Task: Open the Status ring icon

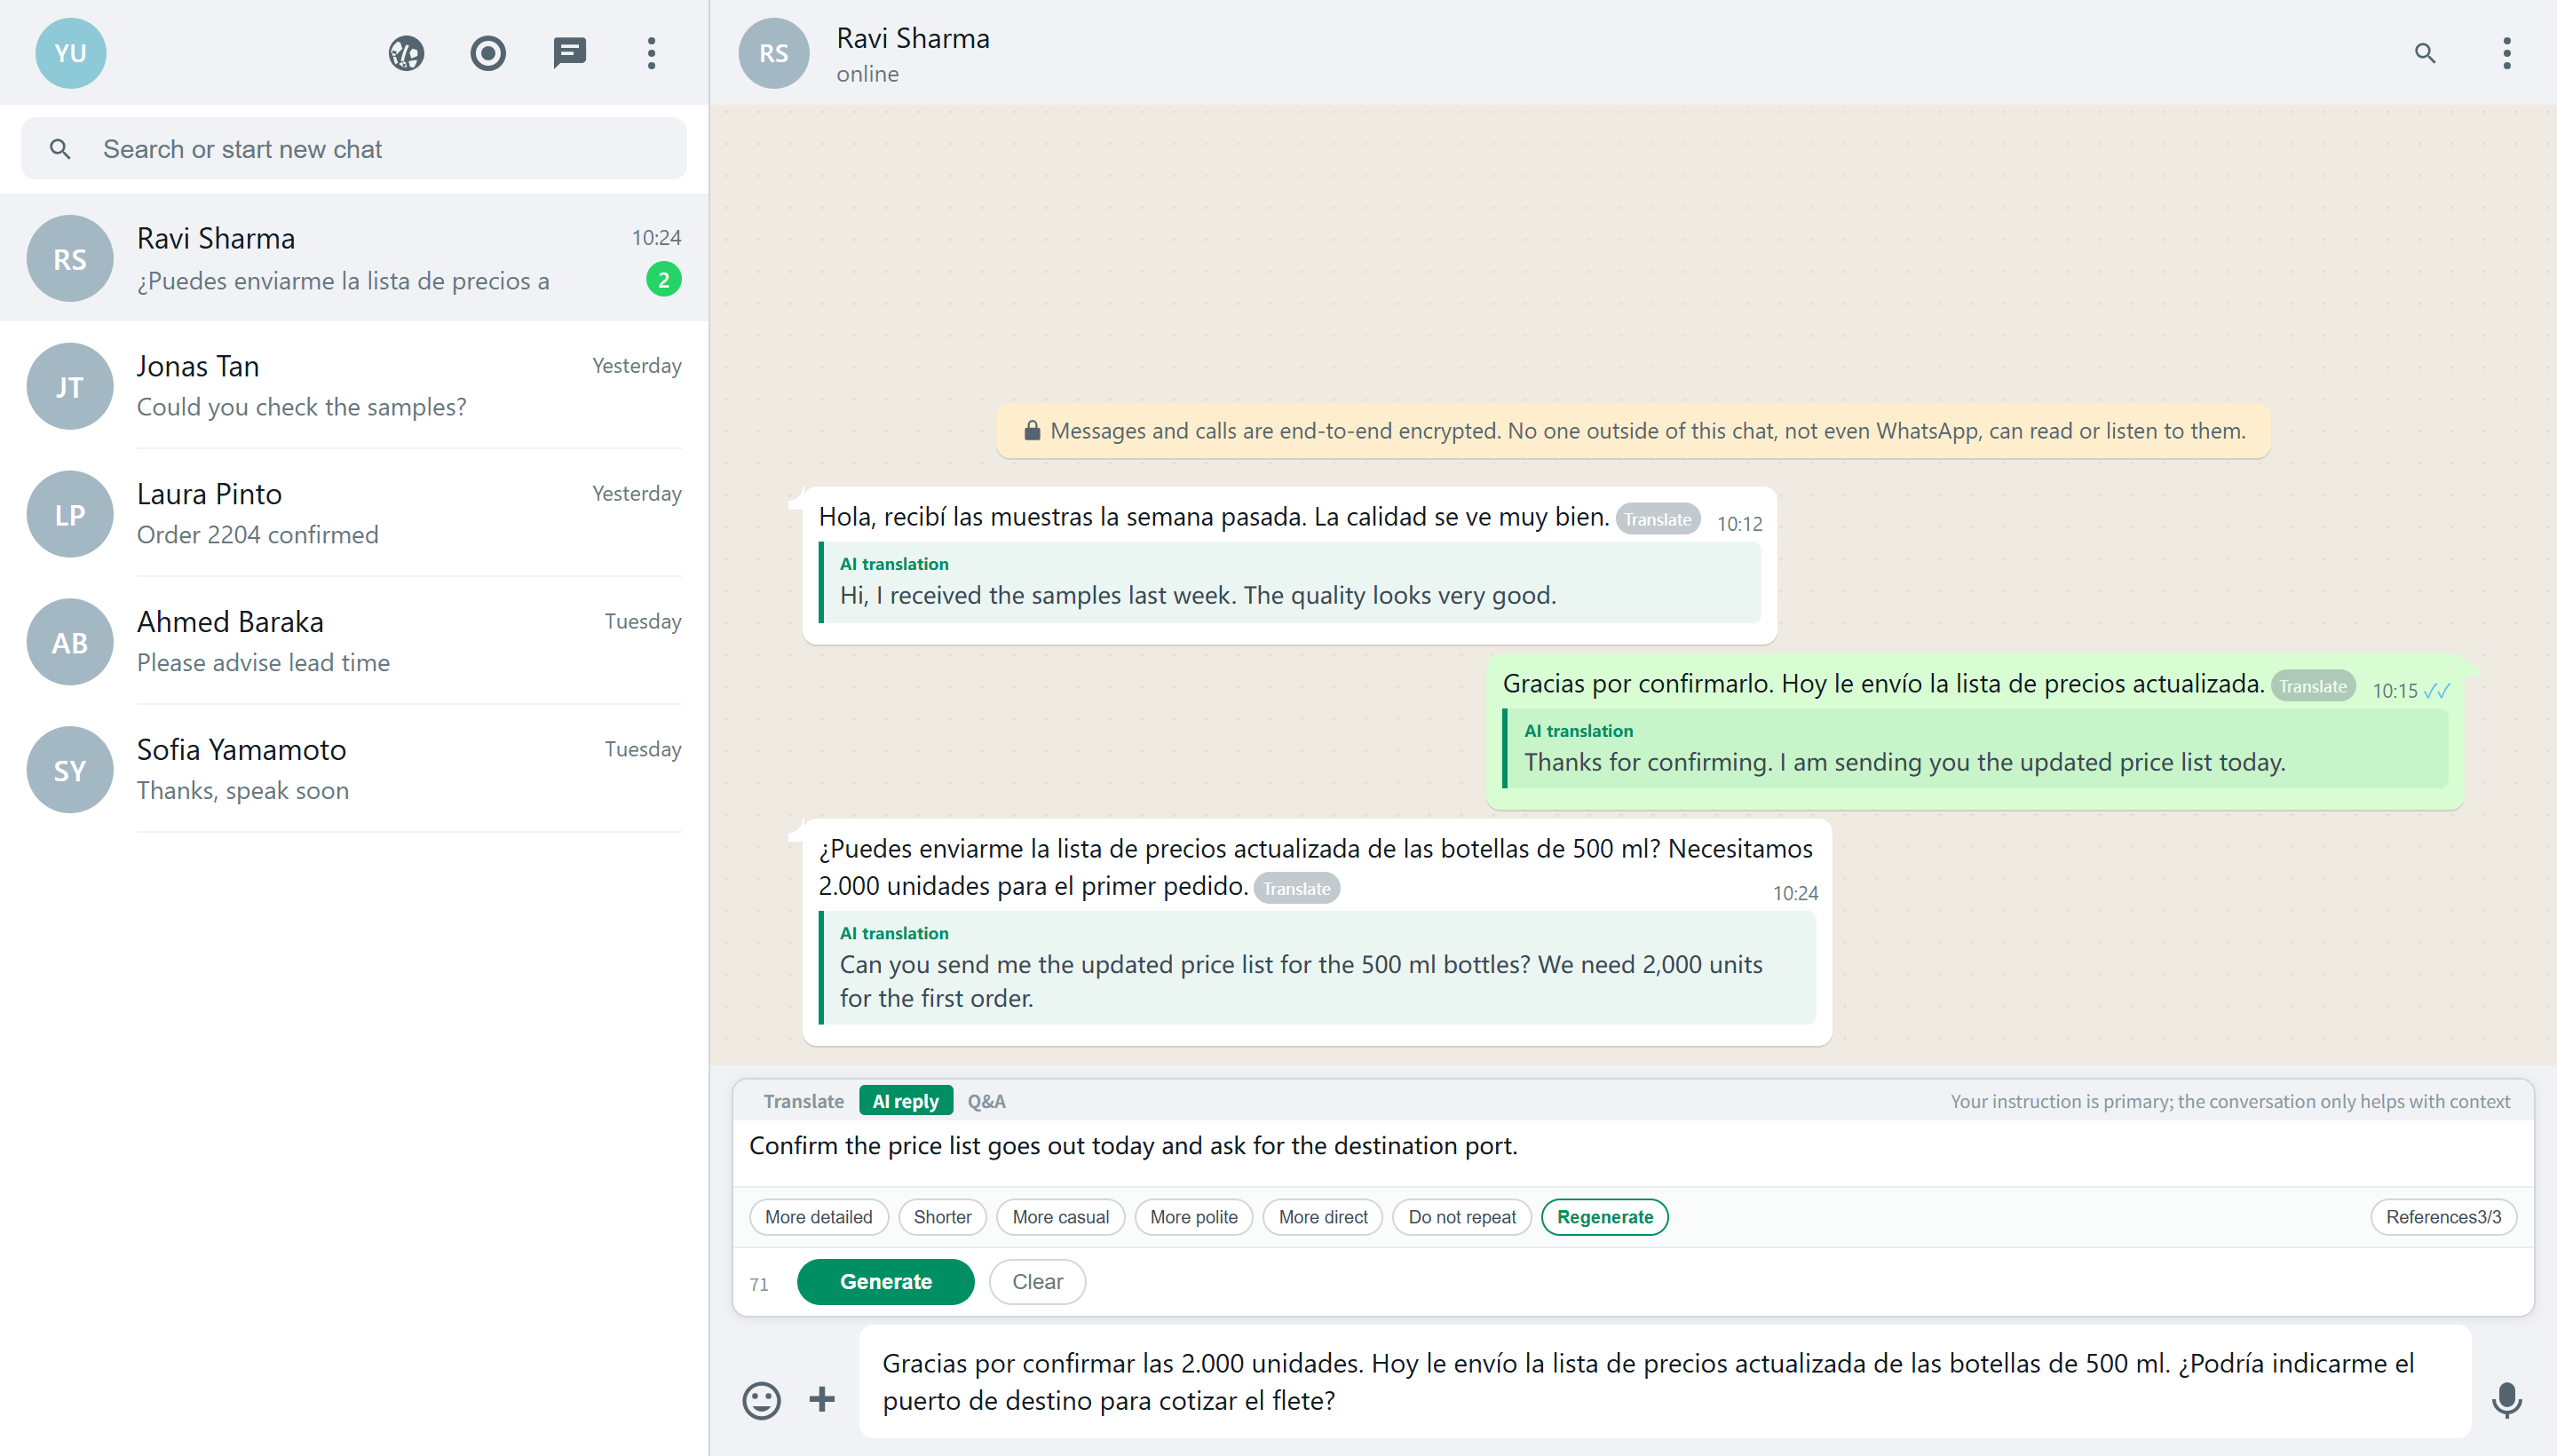Action: click(488, 53)
